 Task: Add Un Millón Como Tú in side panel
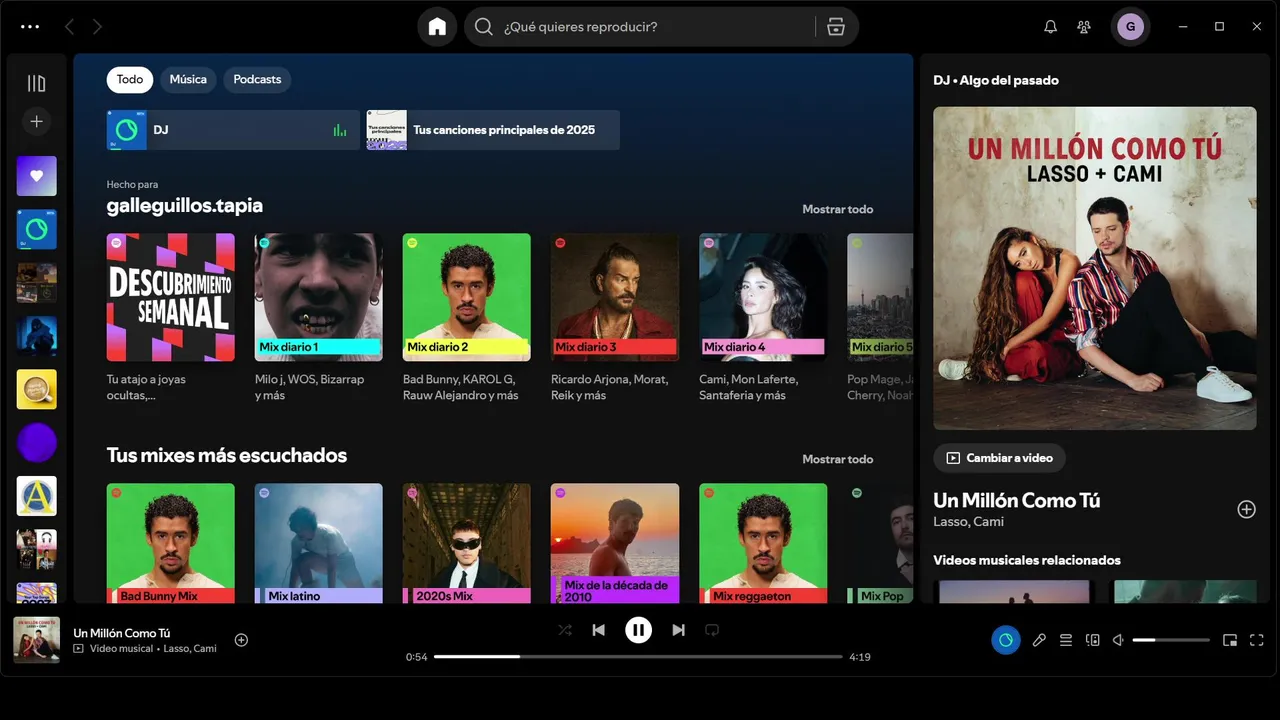[1246, 509]
